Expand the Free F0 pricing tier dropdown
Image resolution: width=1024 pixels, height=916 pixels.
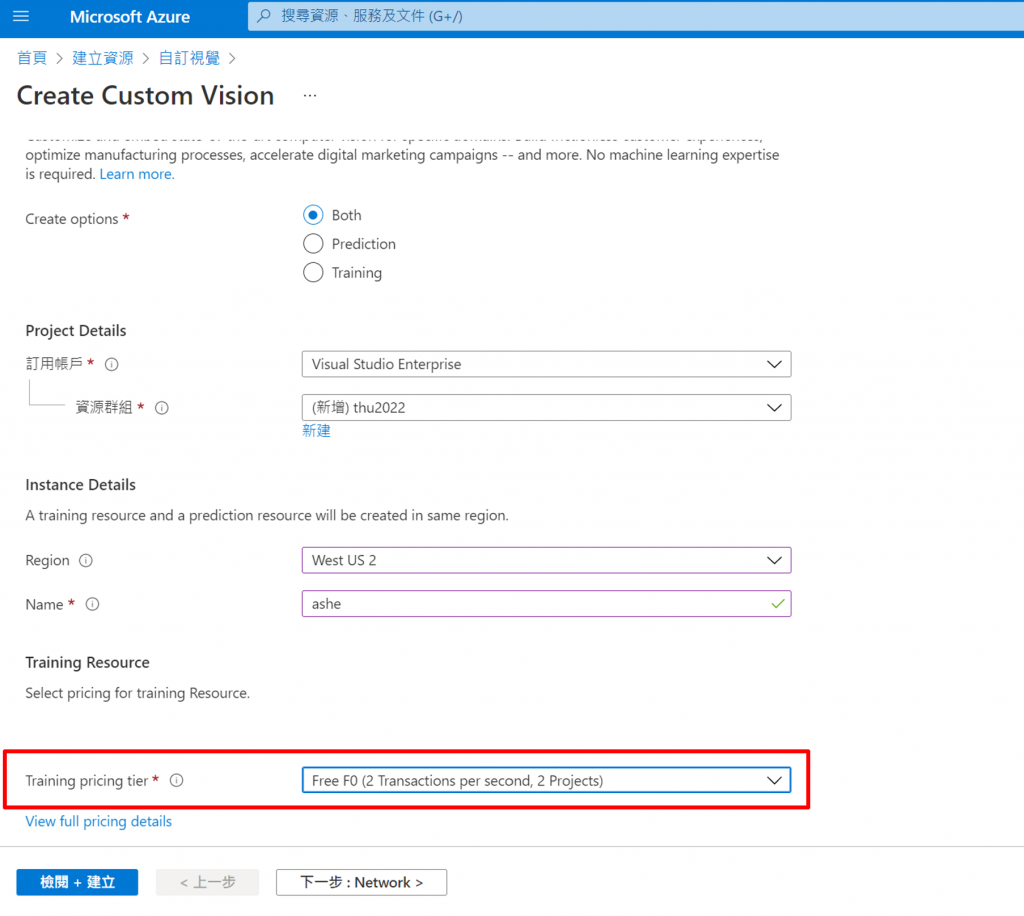(546, 781)
